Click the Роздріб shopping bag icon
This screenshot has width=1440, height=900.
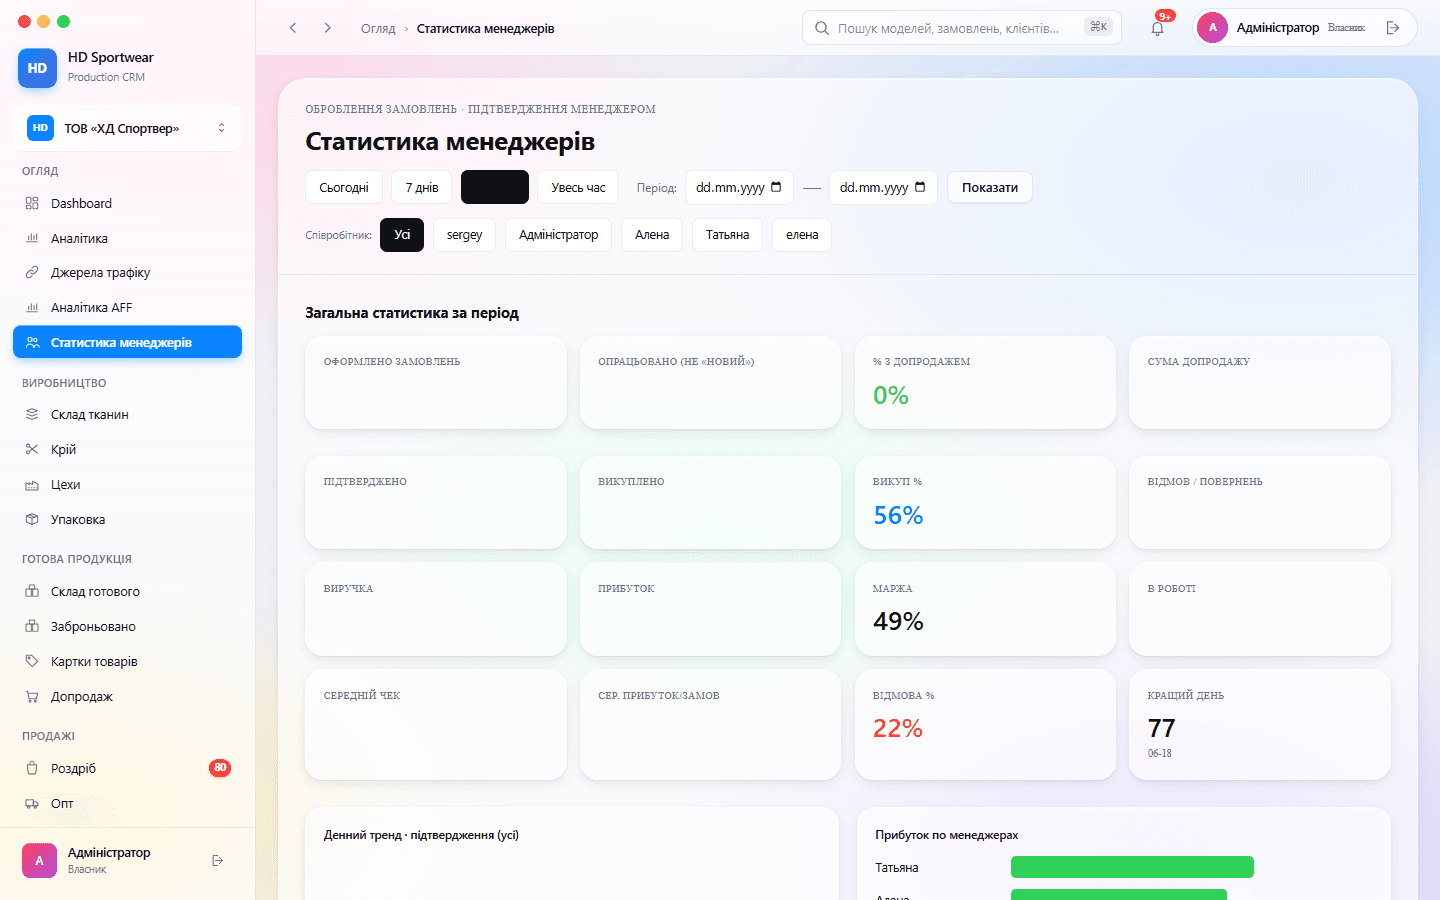click(32, 768)
